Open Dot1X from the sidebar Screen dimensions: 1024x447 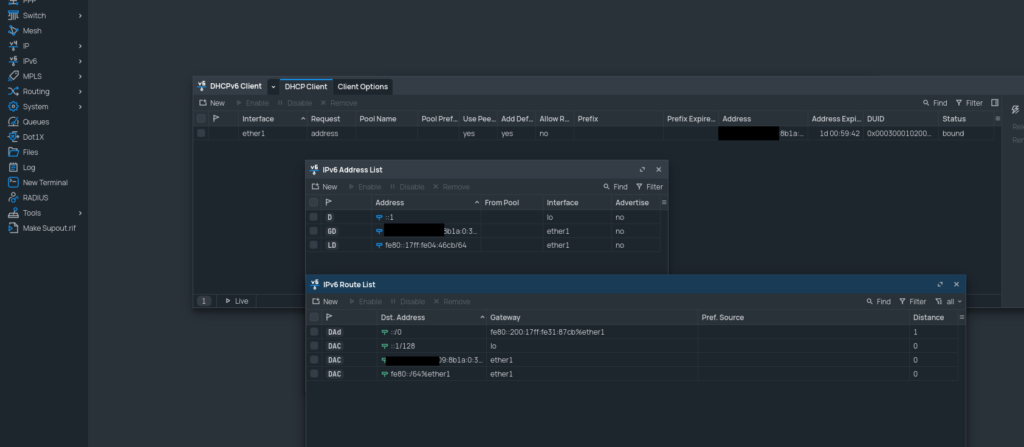coord(35,137)
